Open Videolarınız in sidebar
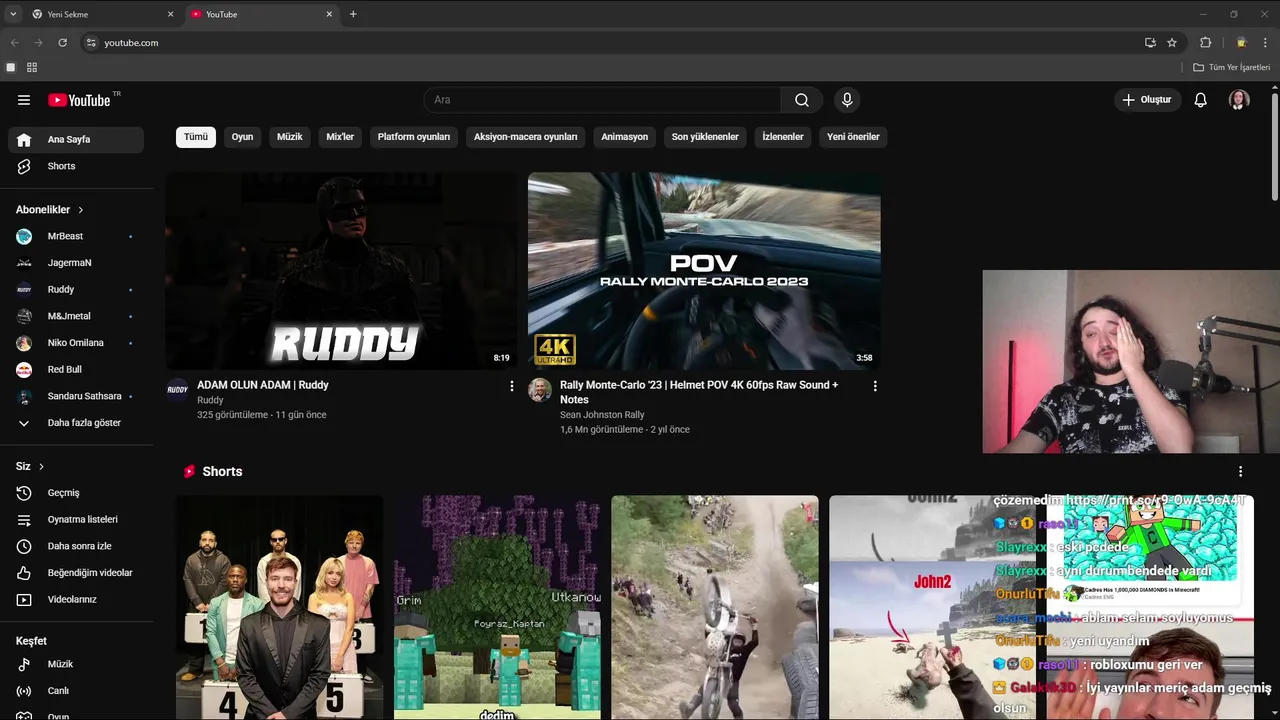This screenshot has width=1280, height=720. point(76,599)
